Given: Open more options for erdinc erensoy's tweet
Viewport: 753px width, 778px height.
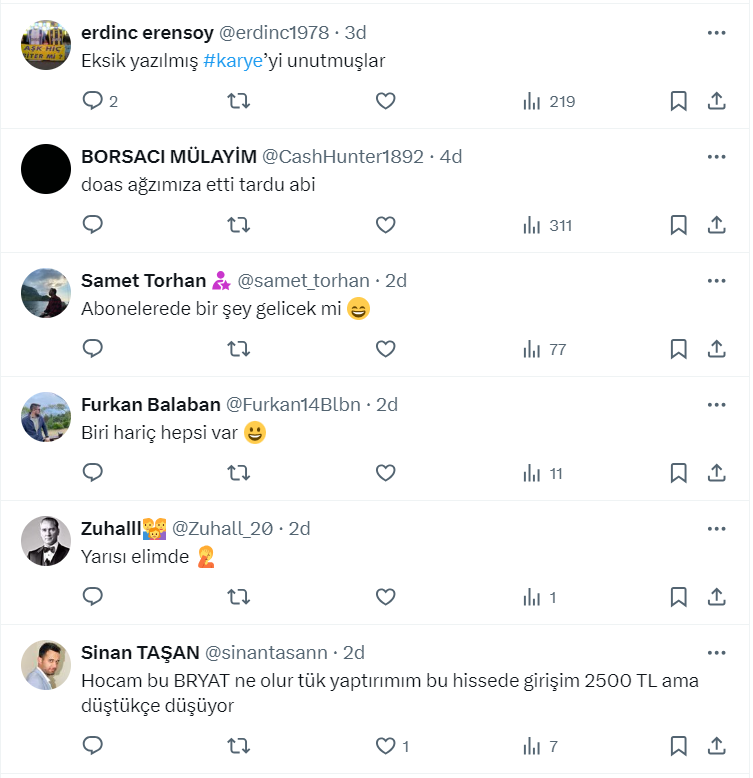Looking at the screenshot, I should click(716, 33).
